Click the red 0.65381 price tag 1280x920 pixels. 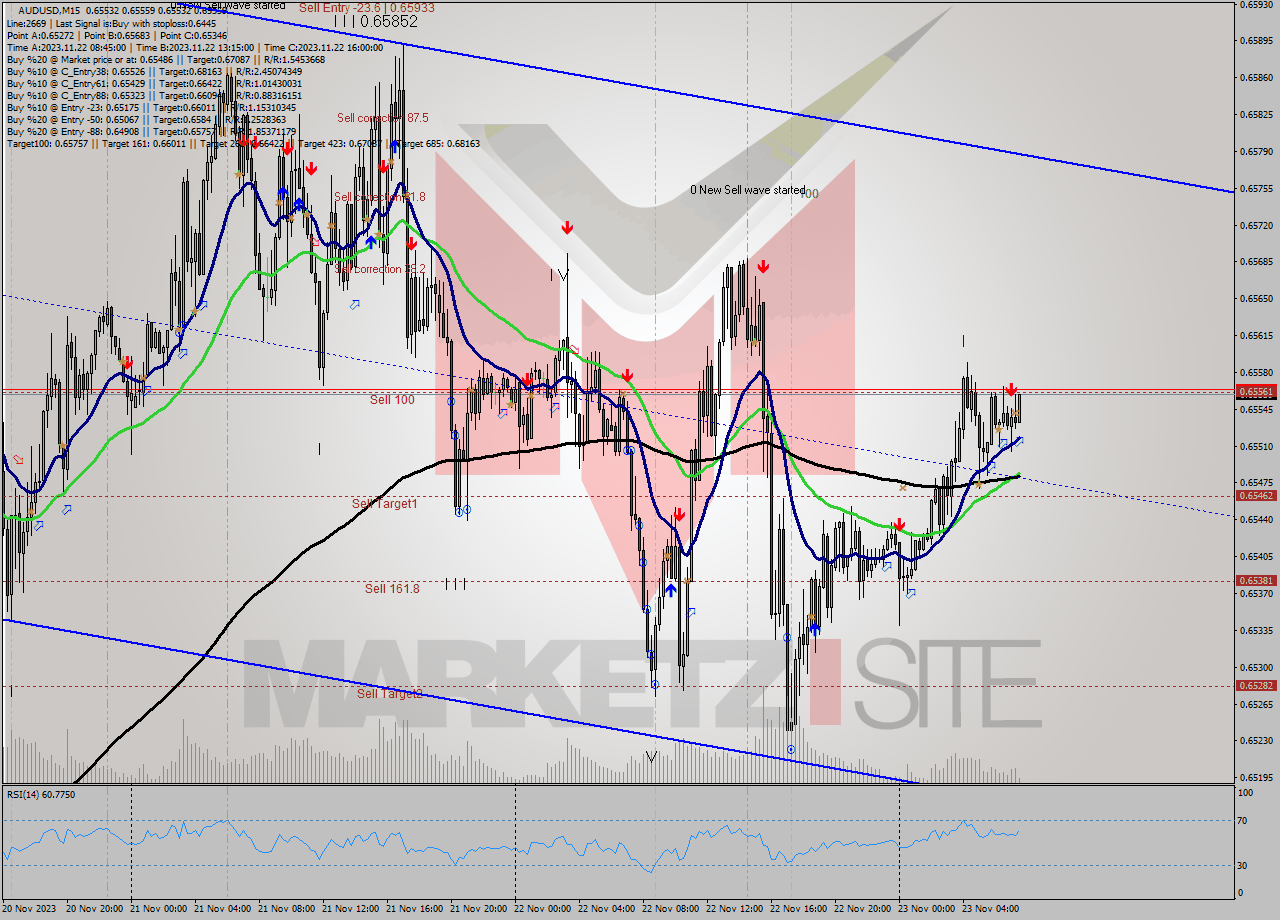(1256, 580)
